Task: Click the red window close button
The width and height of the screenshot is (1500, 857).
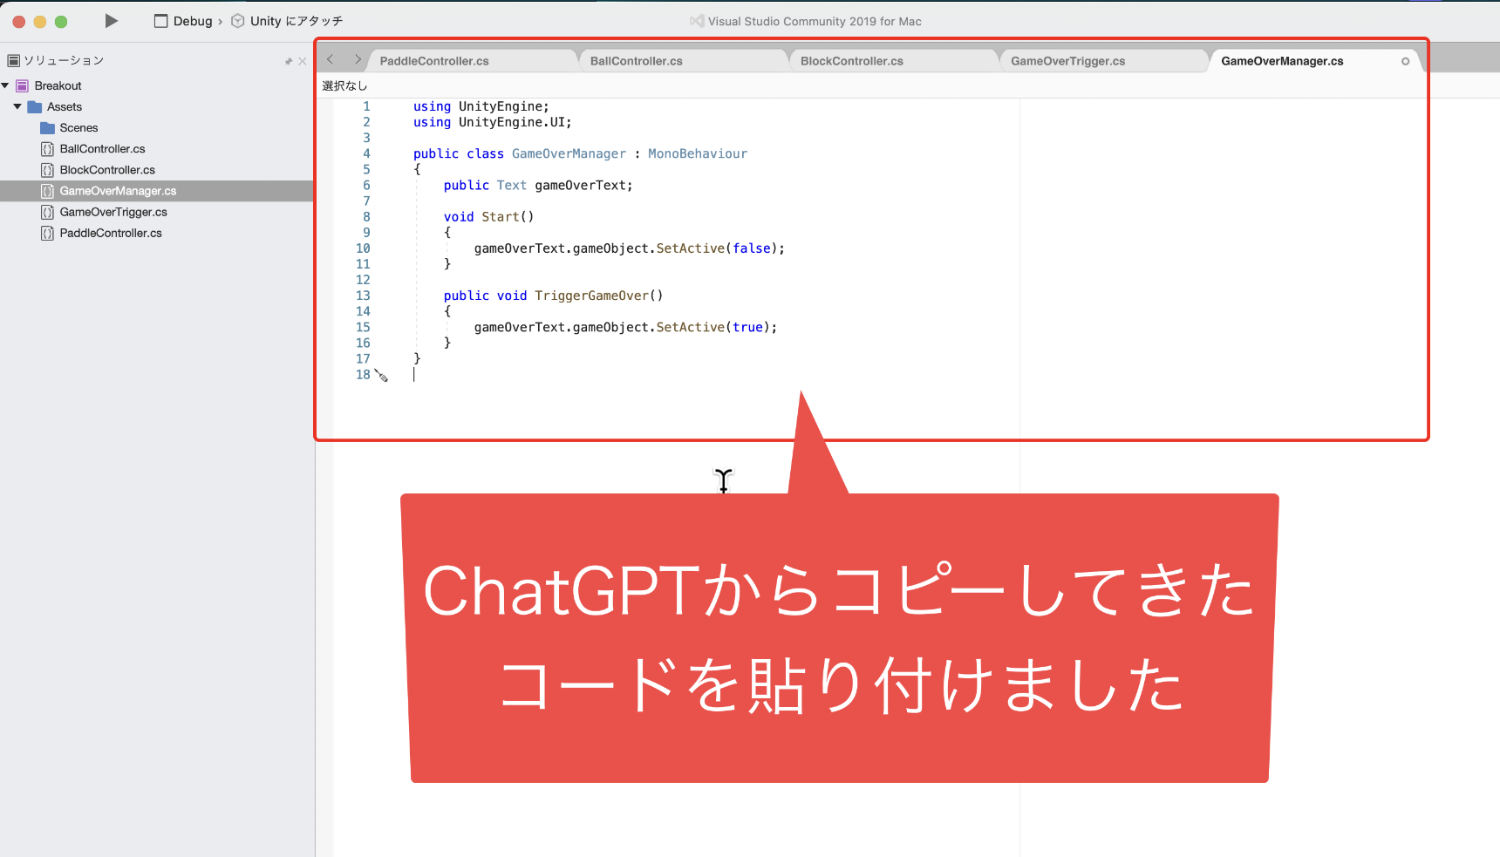Action: click(19, 21)
